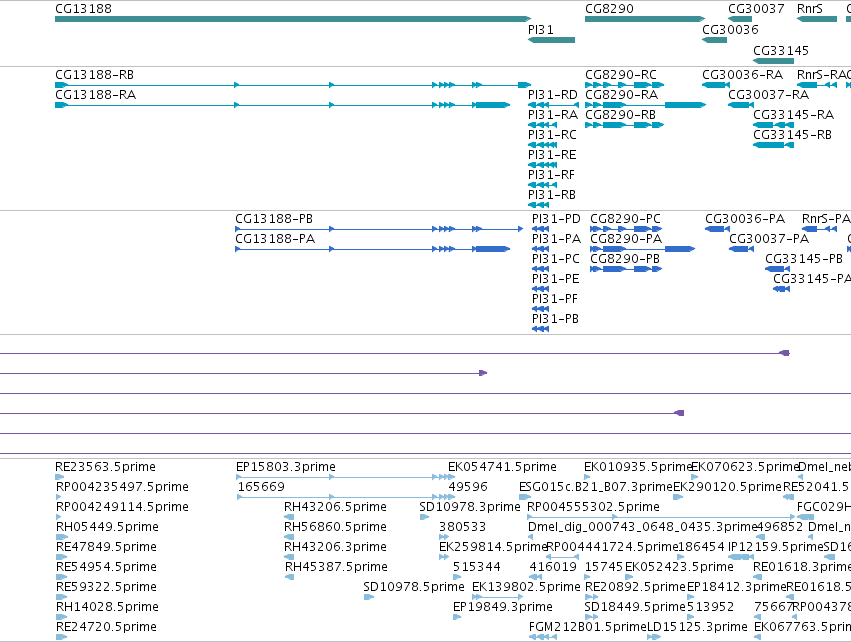Click the CG33145-PB protein label
Screen dimensions: 851x642
[804, 259]
